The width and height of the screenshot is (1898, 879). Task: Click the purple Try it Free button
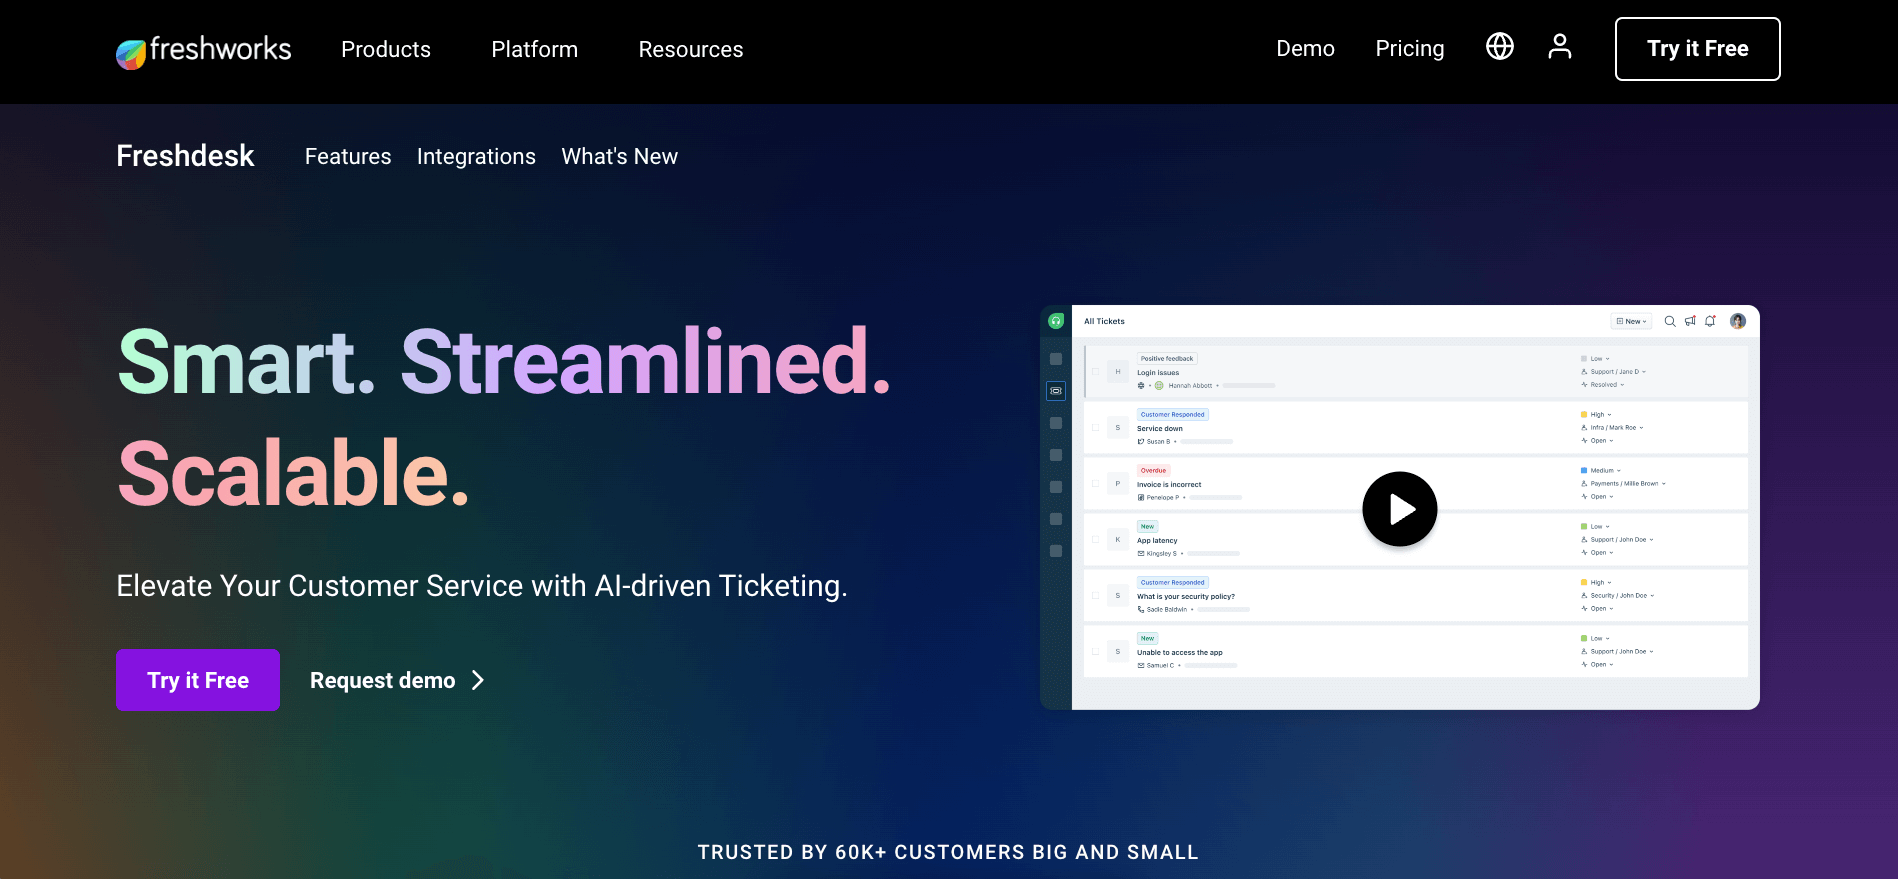pos(198,680)
